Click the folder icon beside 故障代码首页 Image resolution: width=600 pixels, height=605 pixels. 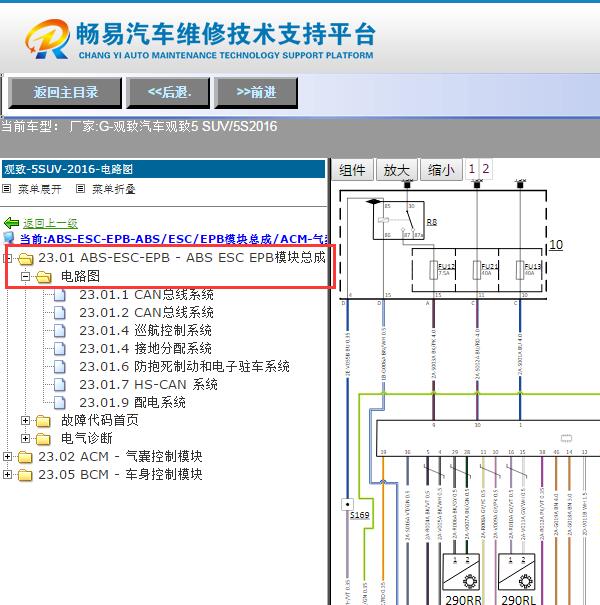[x=44, y=421]
